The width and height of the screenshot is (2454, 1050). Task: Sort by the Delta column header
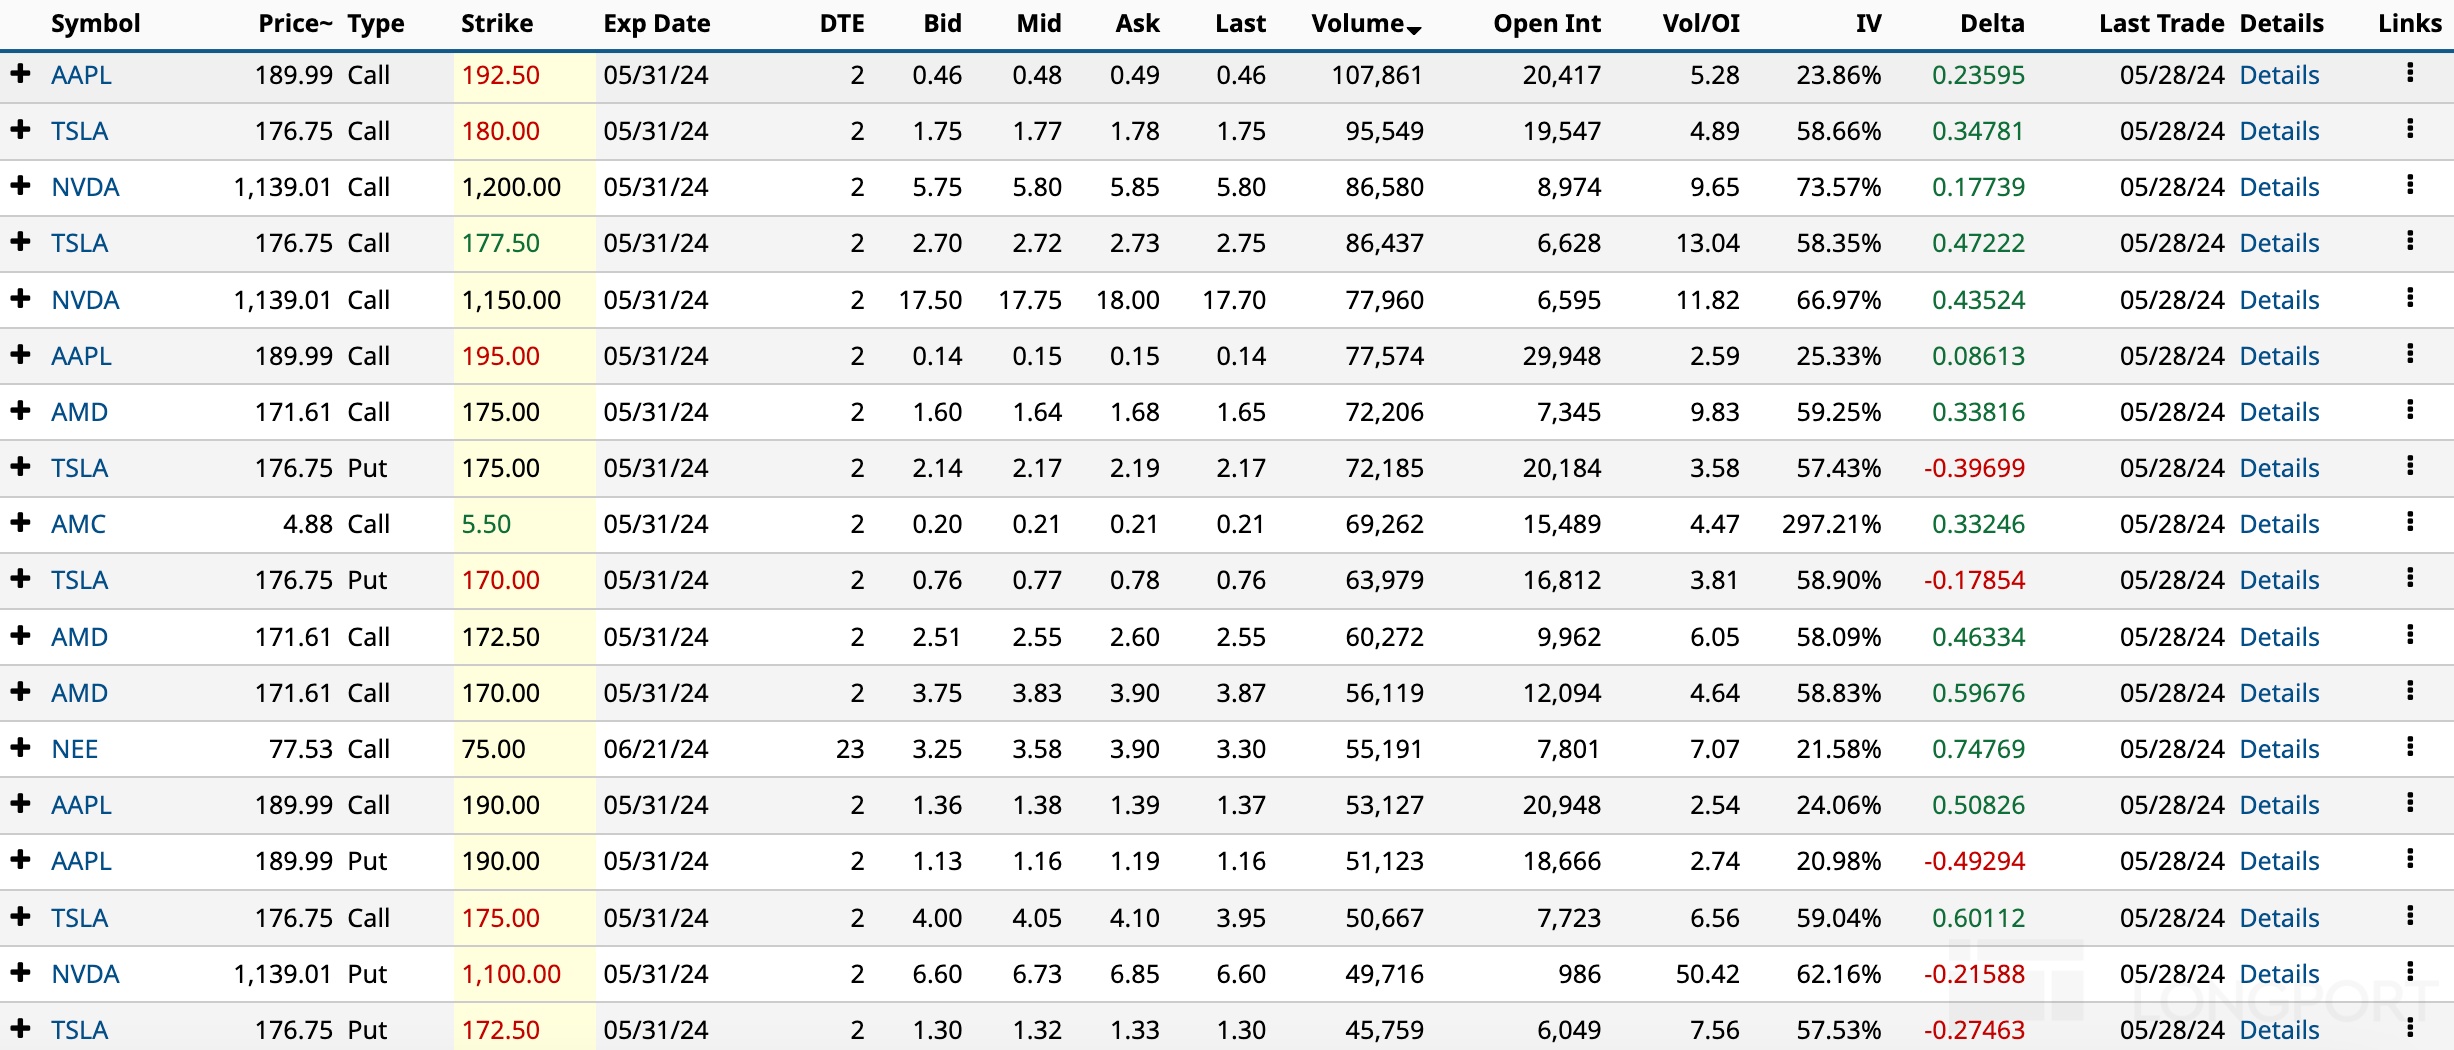[x=1991, y=23]
